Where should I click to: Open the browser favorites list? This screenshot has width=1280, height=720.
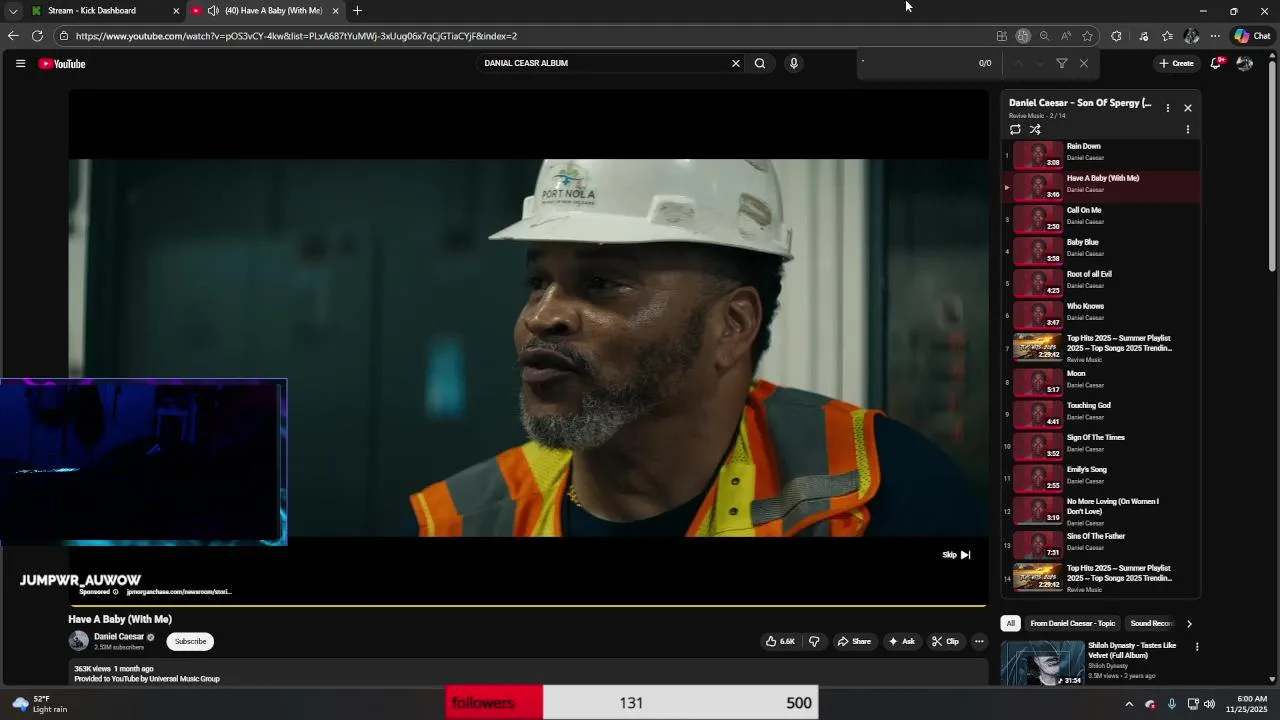[x=1167, y=36]
